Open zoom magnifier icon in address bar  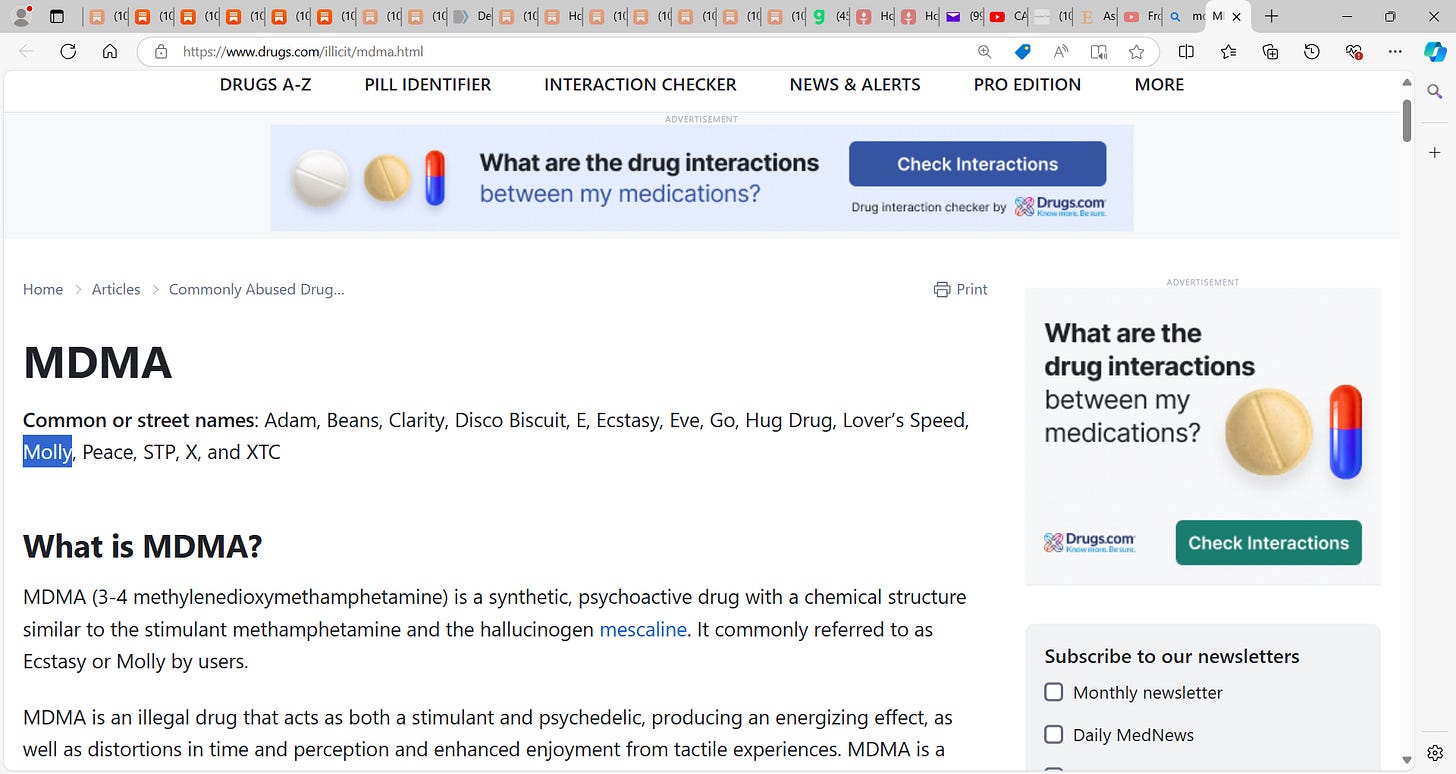pyautogui.click(x=985, y=52)
